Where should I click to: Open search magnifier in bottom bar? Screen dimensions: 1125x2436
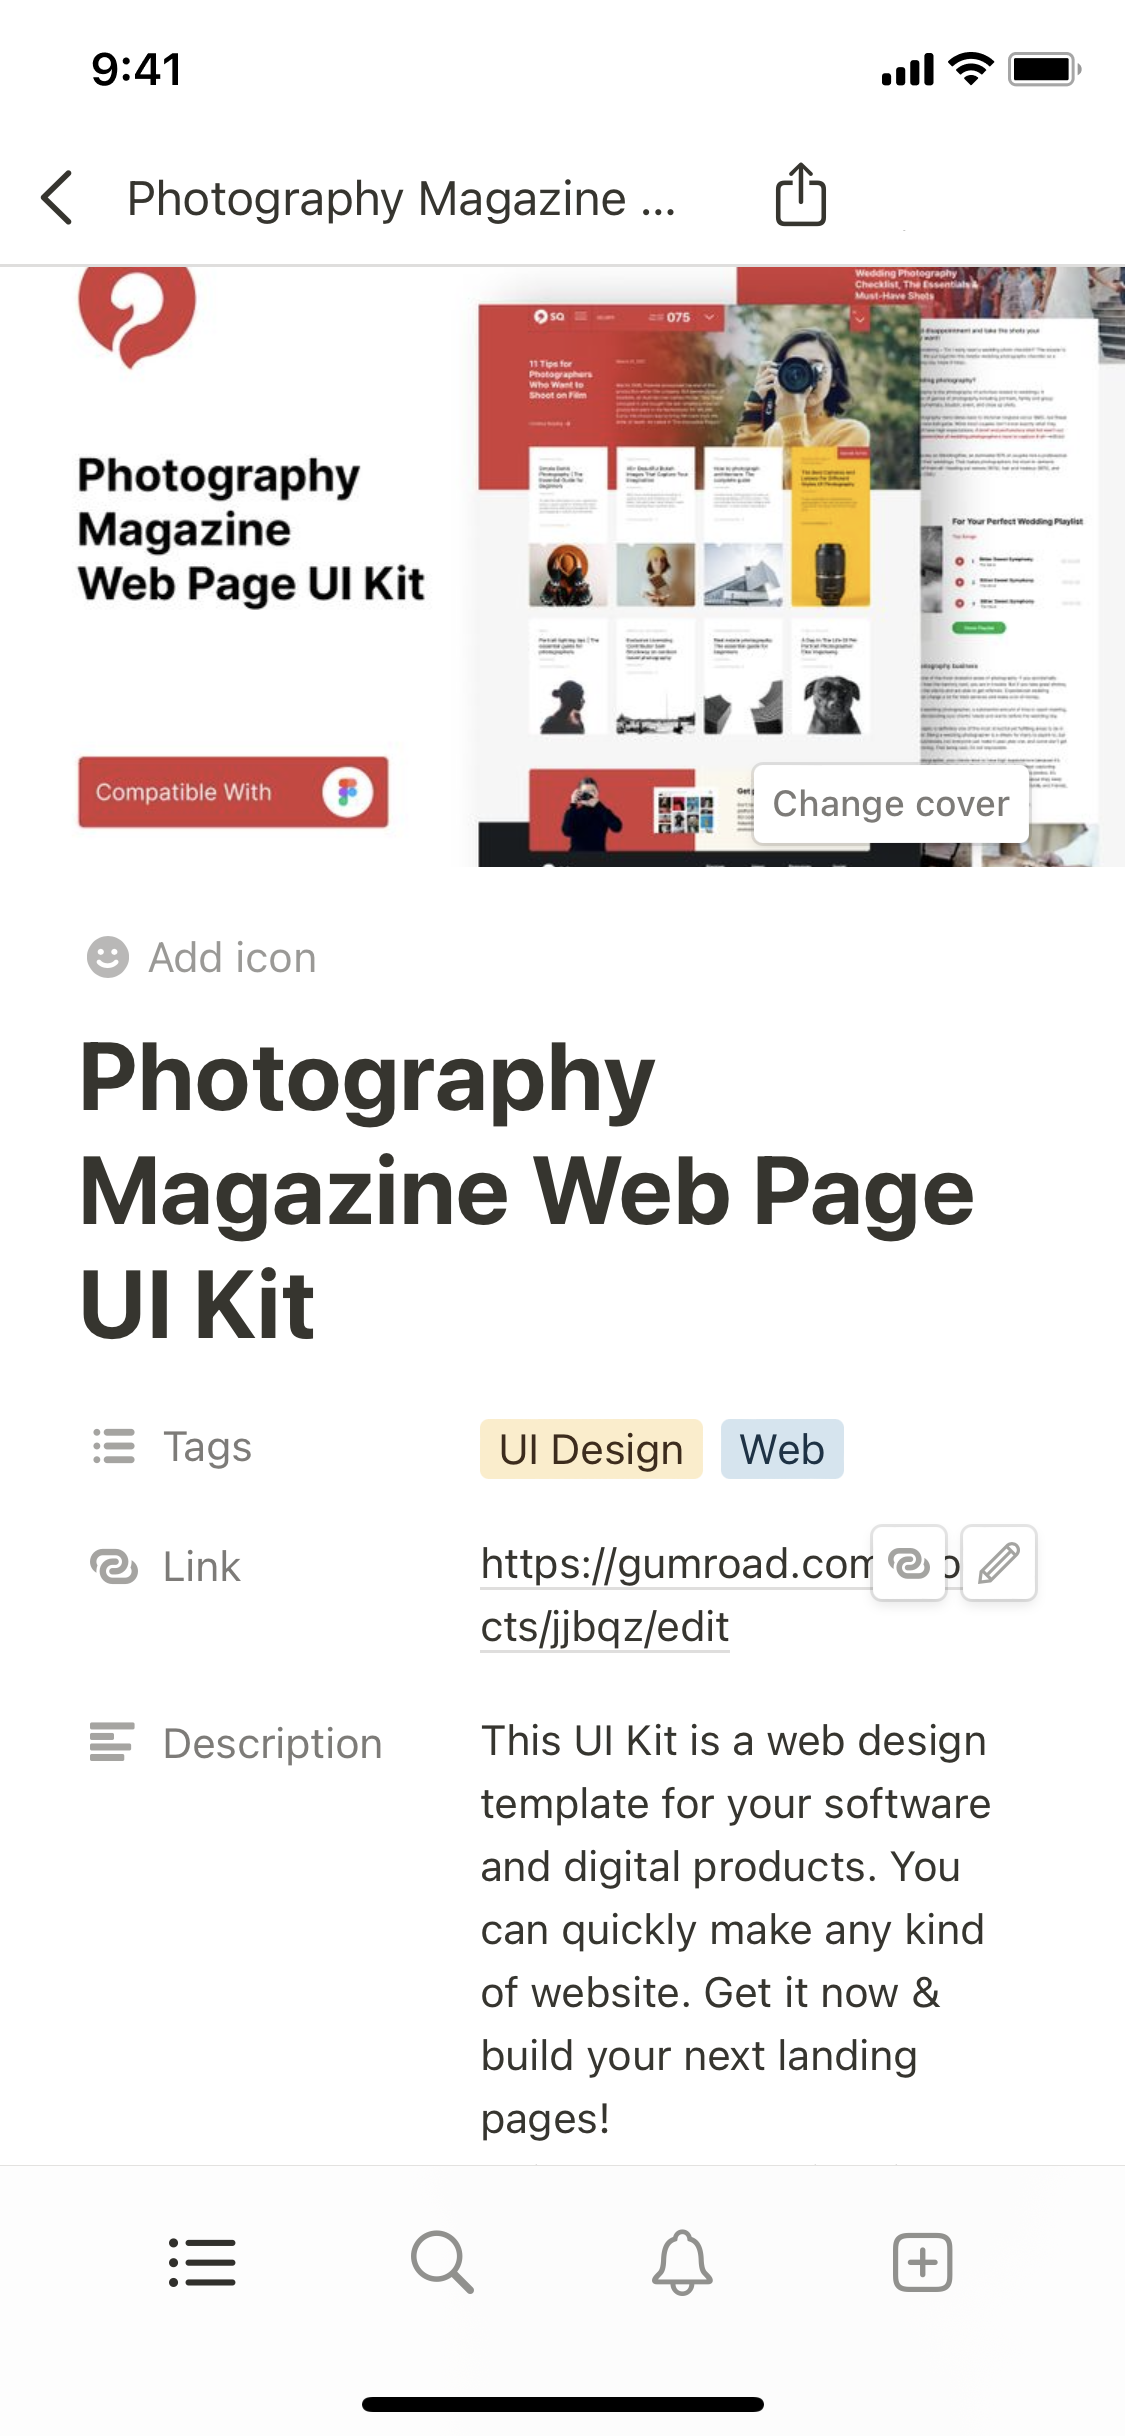pos(442,2262)
